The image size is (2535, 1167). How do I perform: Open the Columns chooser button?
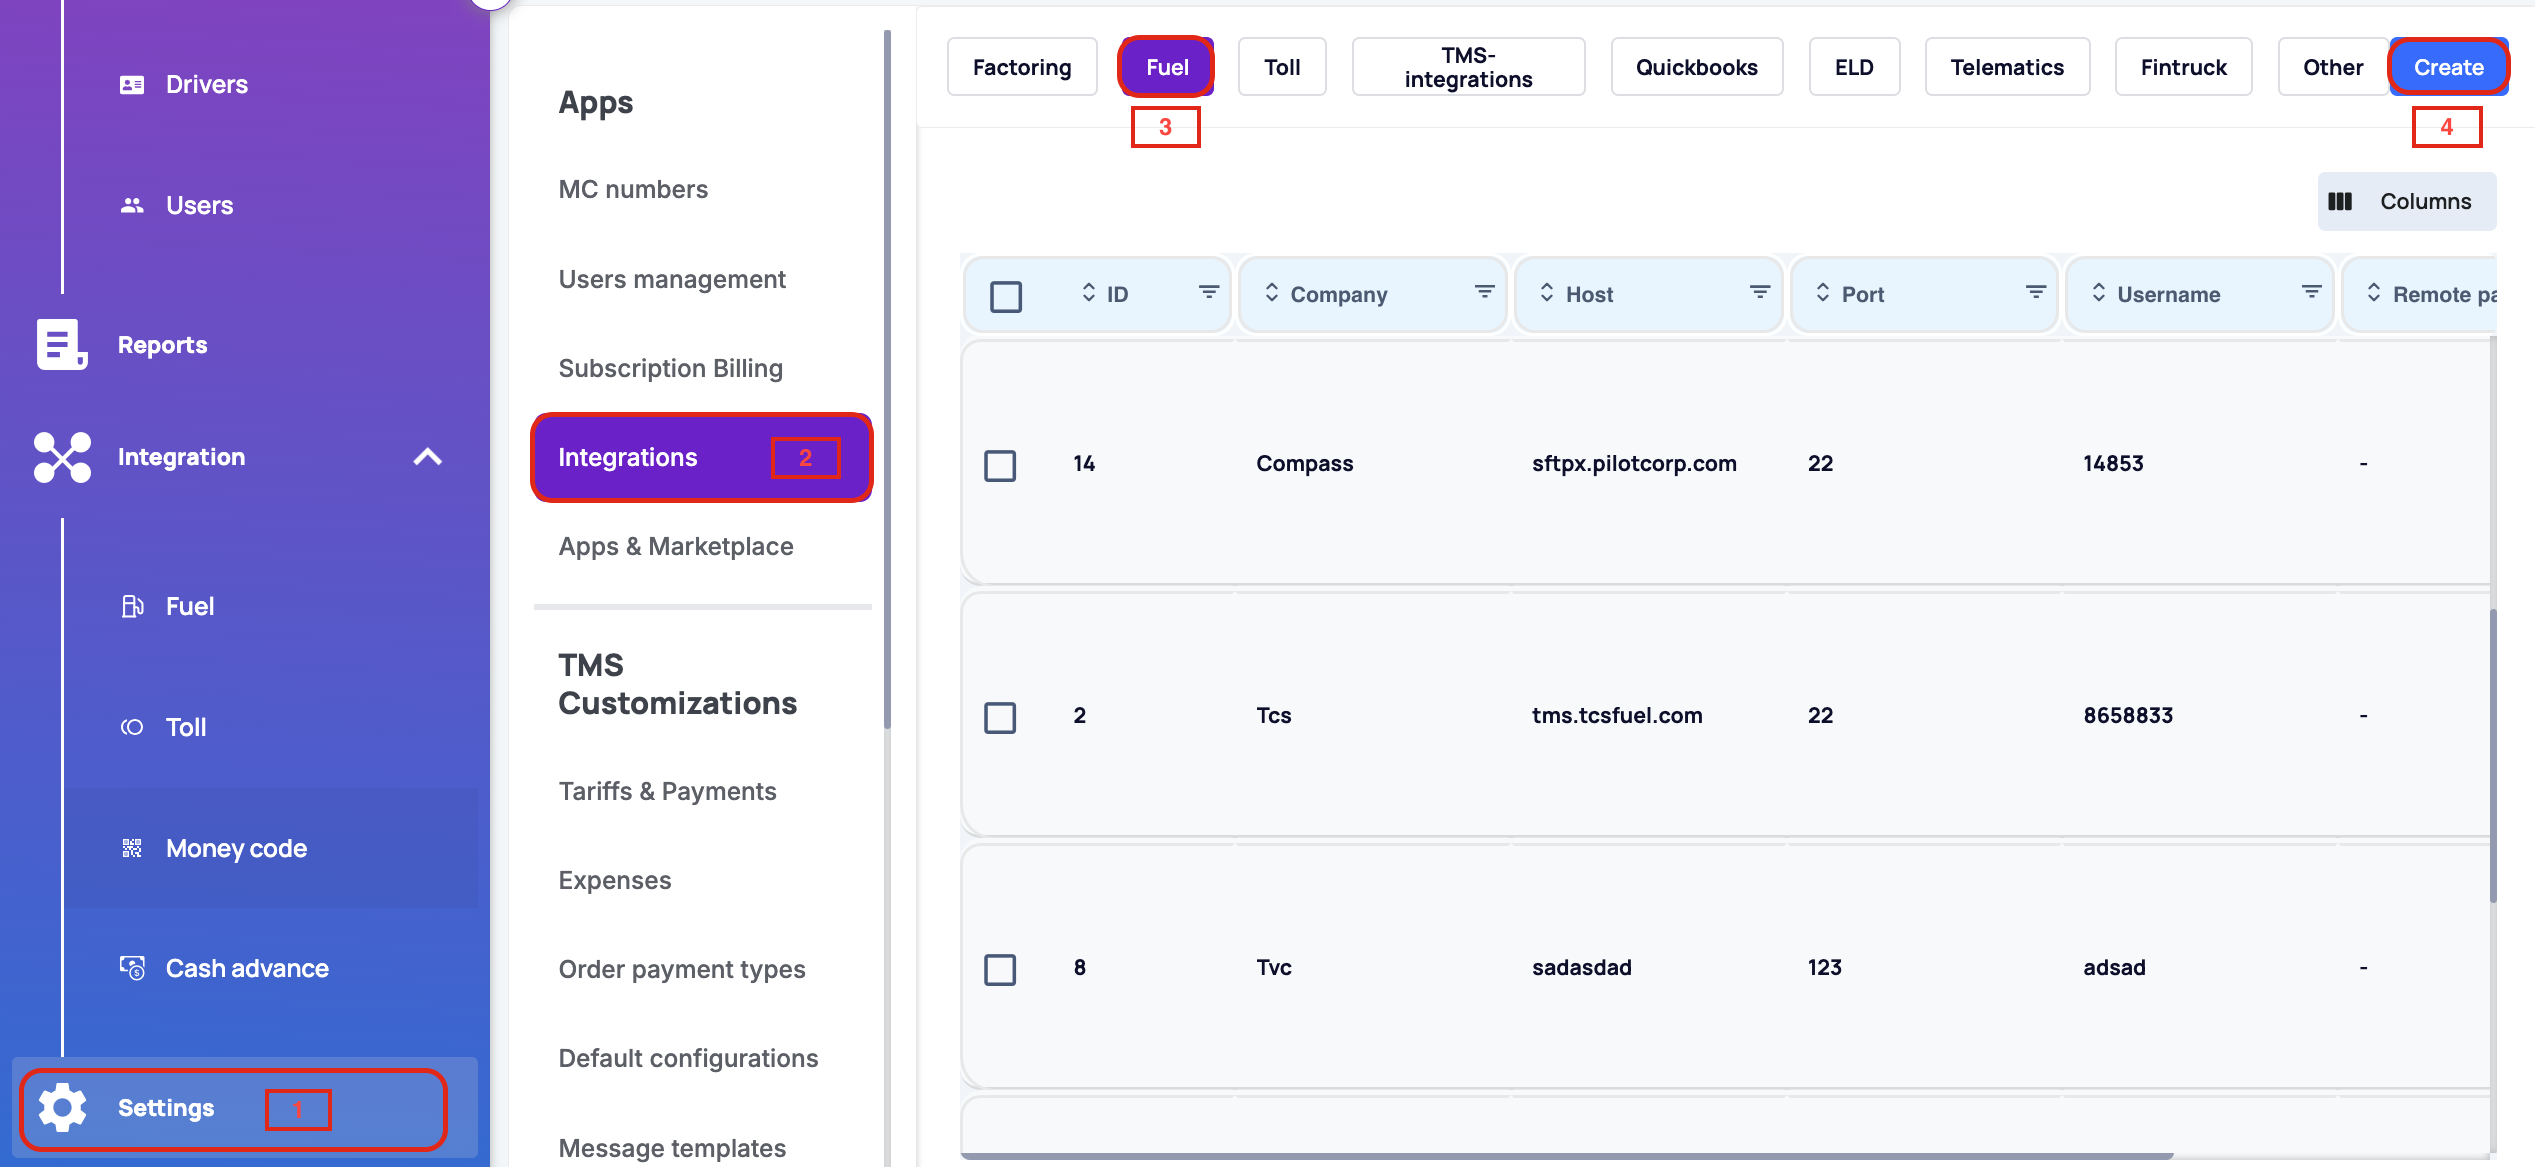[x=2407, y=201]
